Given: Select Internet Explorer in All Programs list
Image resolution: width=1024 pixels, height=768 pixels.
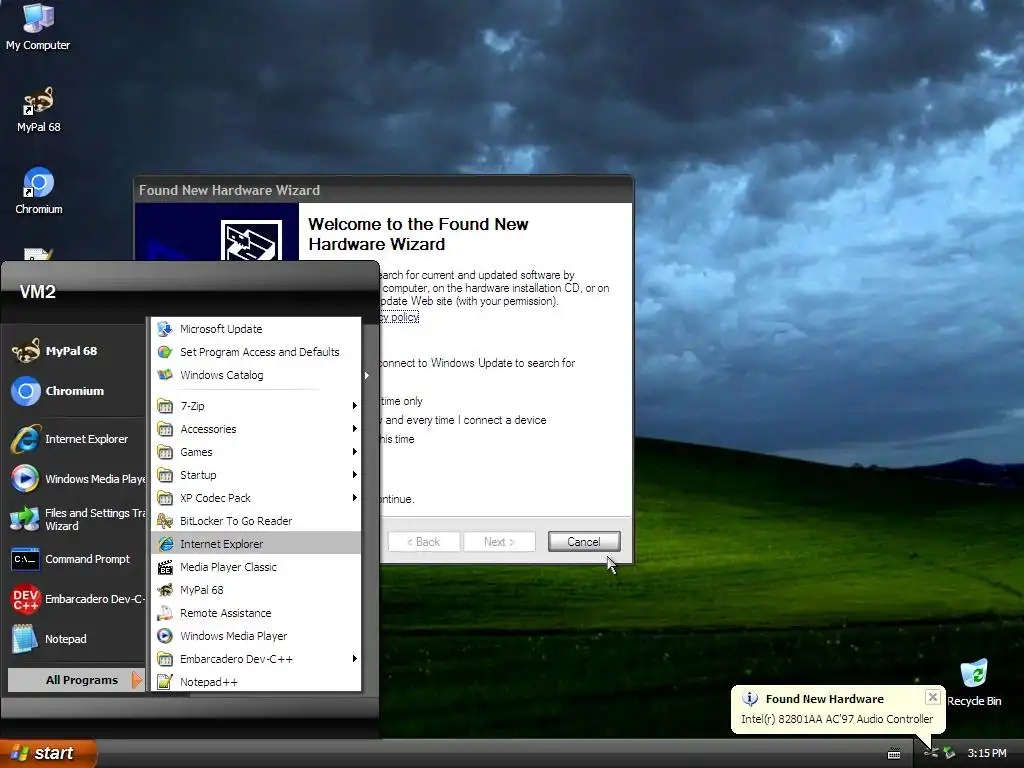Looking at the screenshot, I should pyautogui.click(x=256, y=543).
